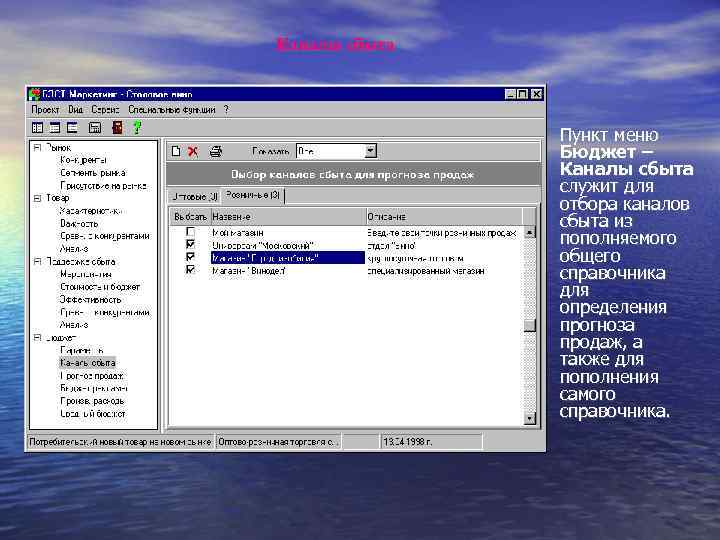Collapse the Поддержка сбыта tree node
The image size is (720, 540).
pyautogui.click(x=37, y=261)
